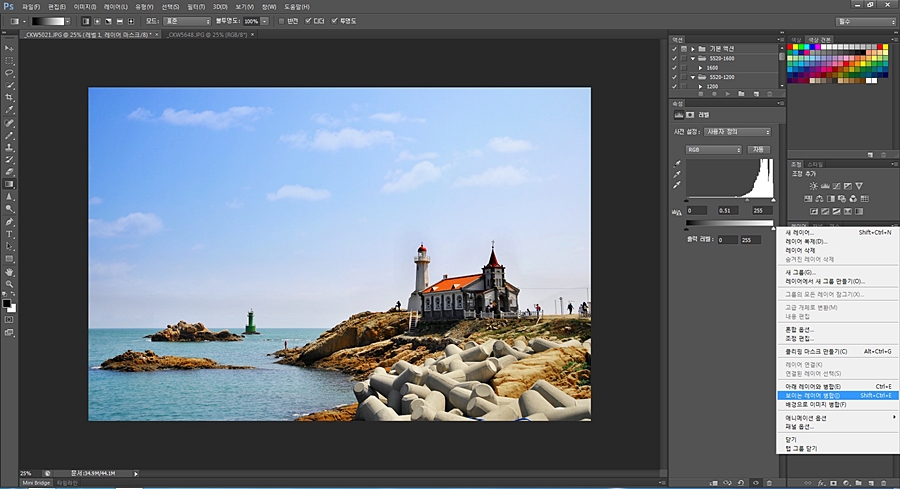Toggle the 투명도 (Transparency) checkbox

tap(335, 20)
